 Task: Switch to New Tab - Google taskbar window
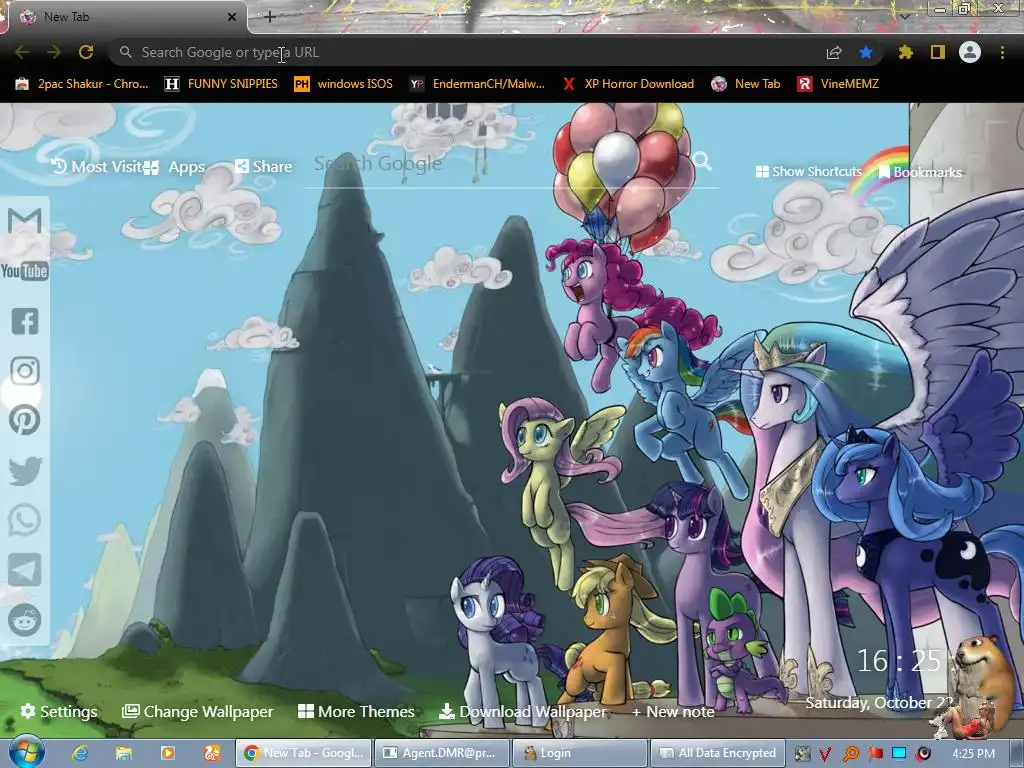[x=304, y=753]
